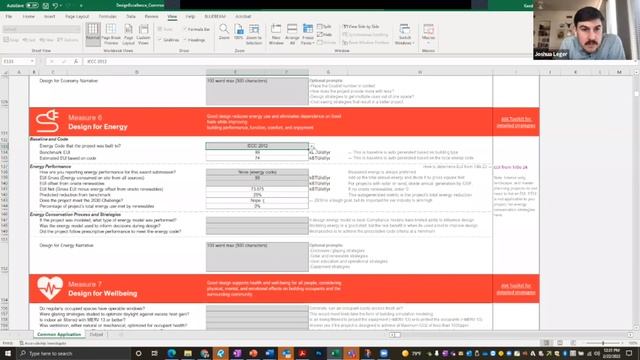Open Microsoft Edge from the taskbar
Screen dimensions: 640x360
(x=171, y=353)
